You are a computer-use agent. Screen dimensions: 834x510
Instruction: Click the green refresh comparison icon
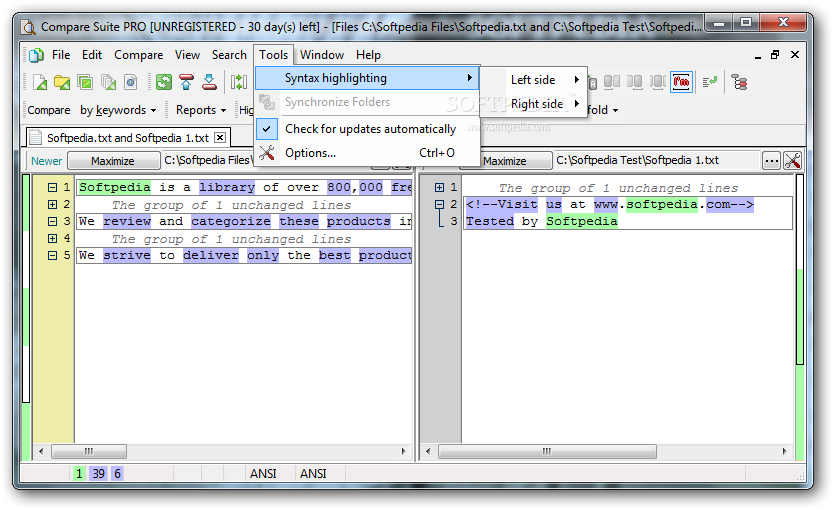[x=164, y=82]
